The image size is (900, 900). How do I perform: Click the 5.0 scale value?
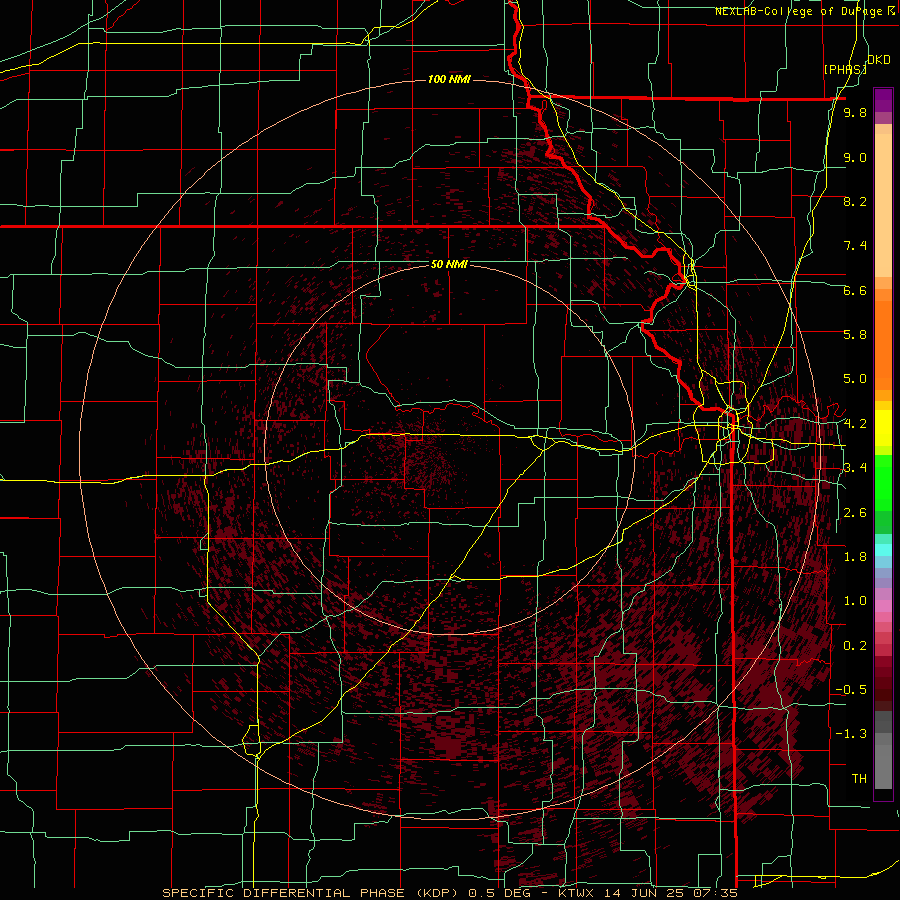click(x=855, y=379)
